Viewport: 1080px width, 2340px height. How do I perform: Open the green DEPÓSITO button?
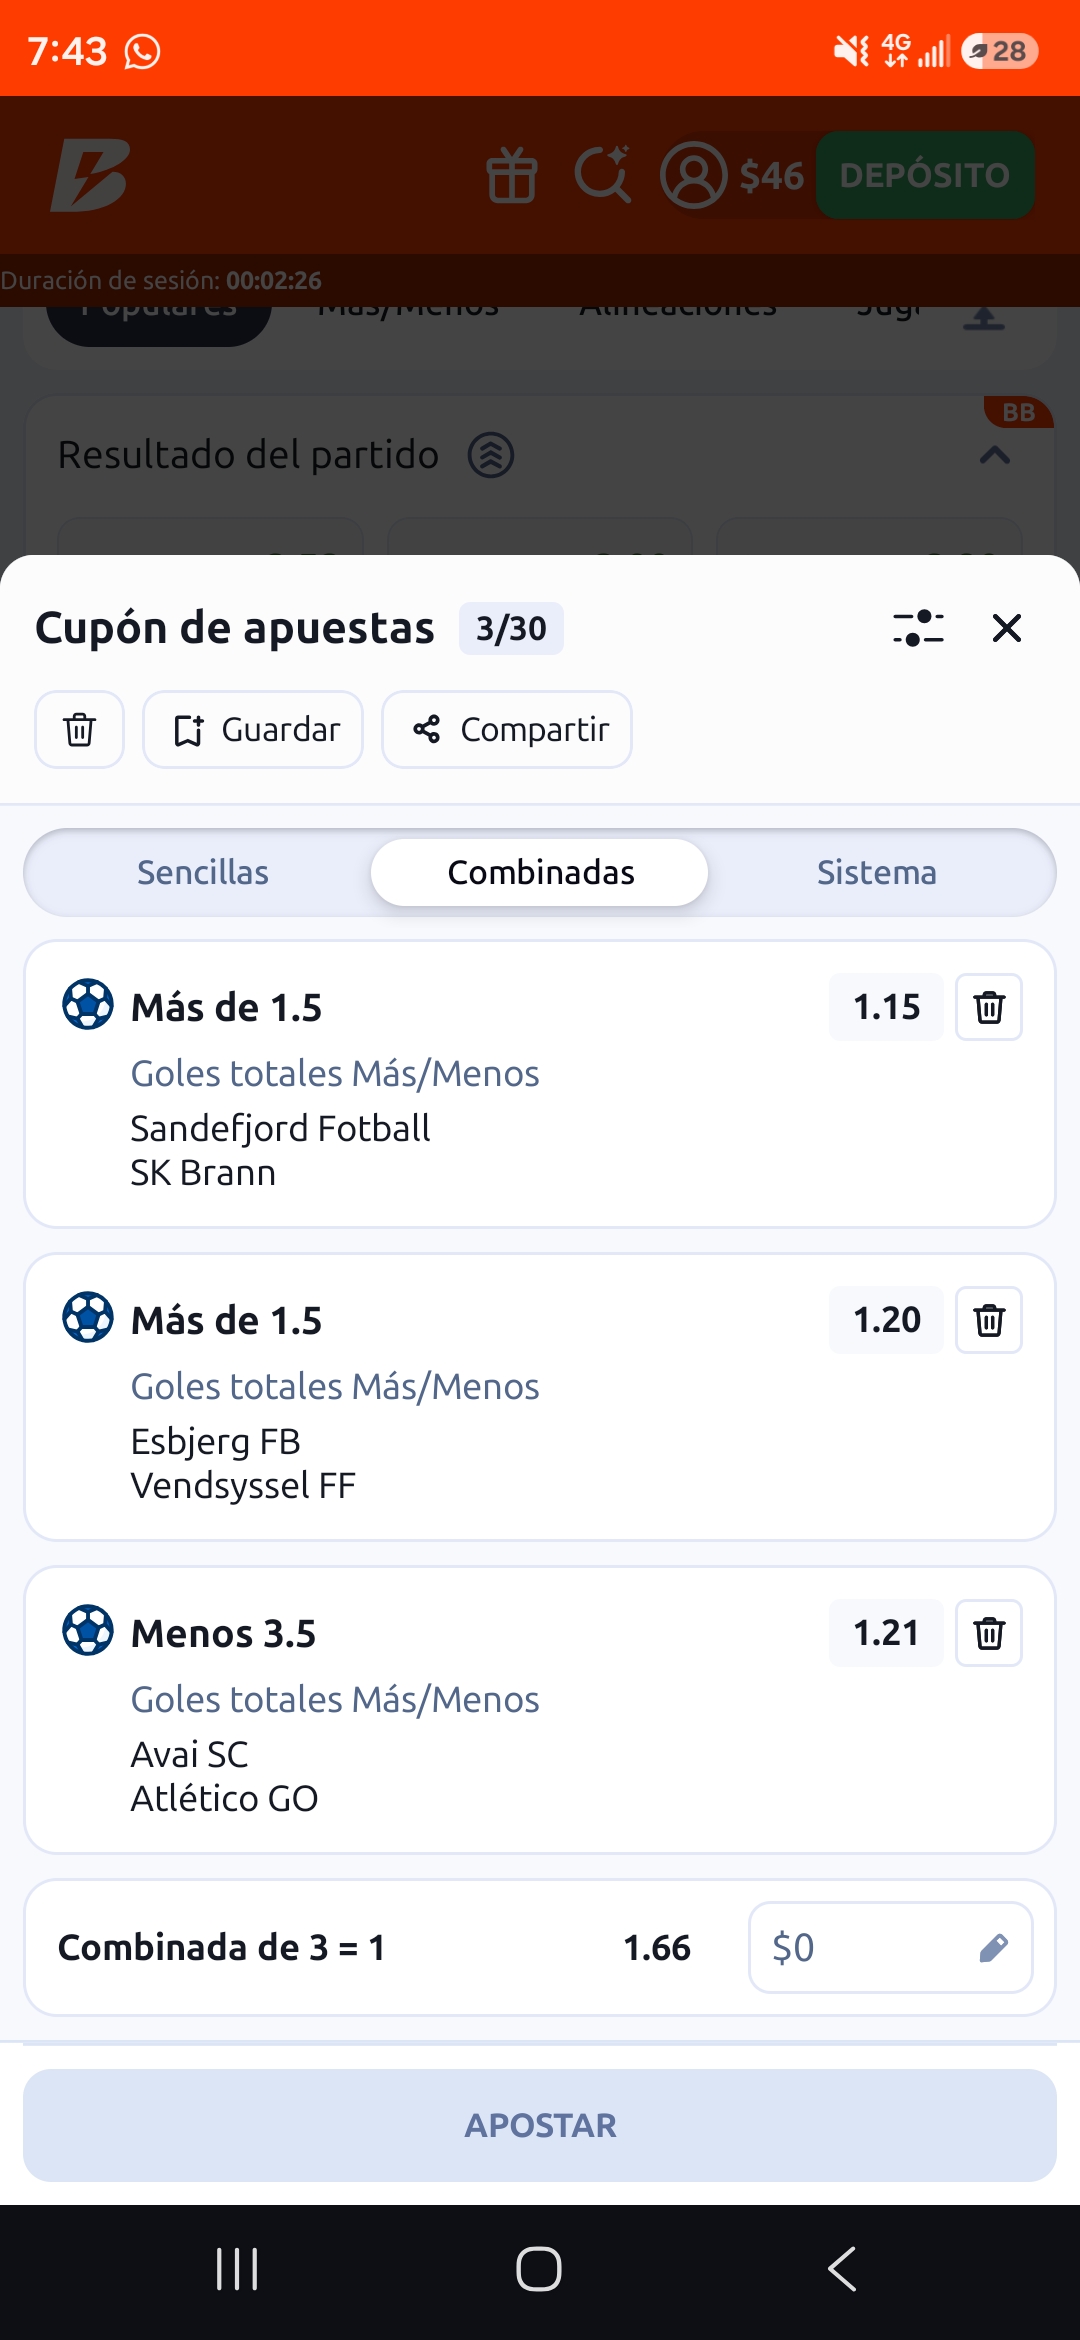click(925, 175)
